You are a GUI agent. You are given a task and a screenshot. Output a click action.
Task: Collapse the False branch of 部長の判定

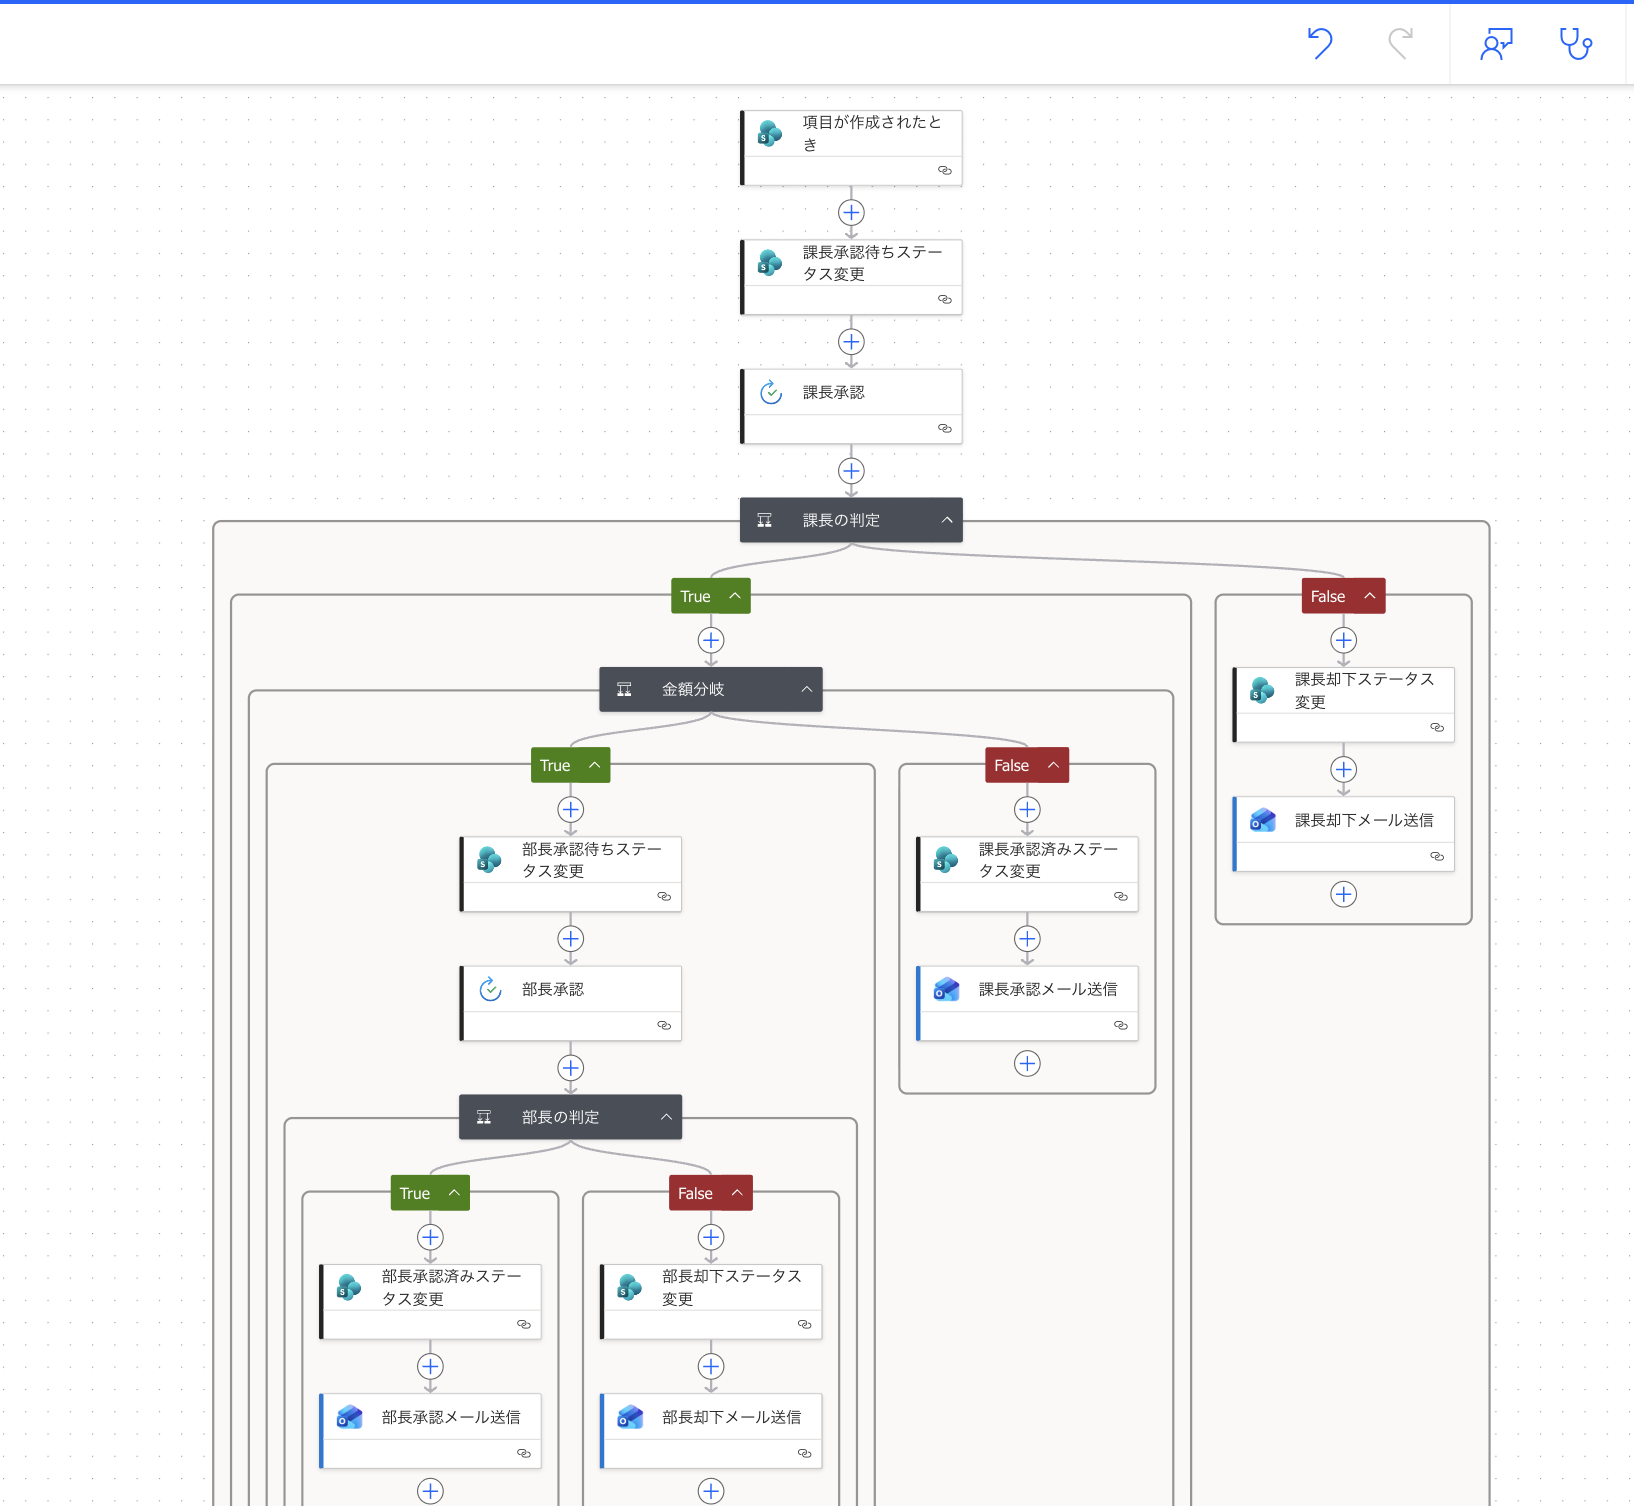coord(737,1193)
